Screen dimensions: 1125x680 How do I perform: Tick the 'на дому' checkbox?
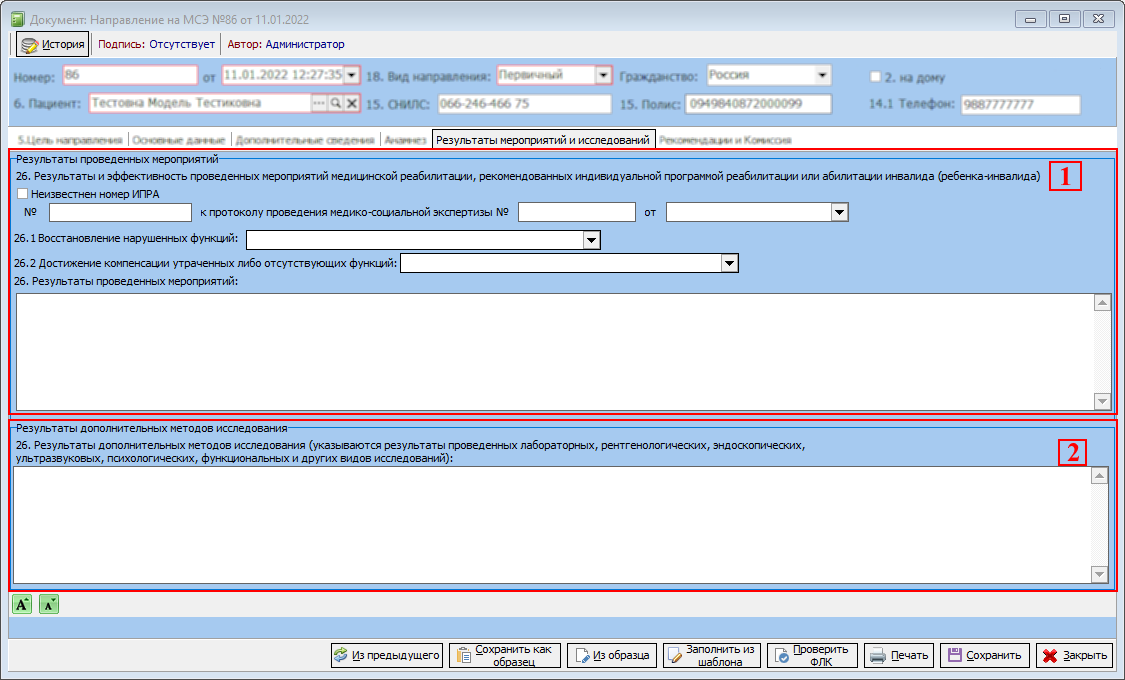click(875, 77)
